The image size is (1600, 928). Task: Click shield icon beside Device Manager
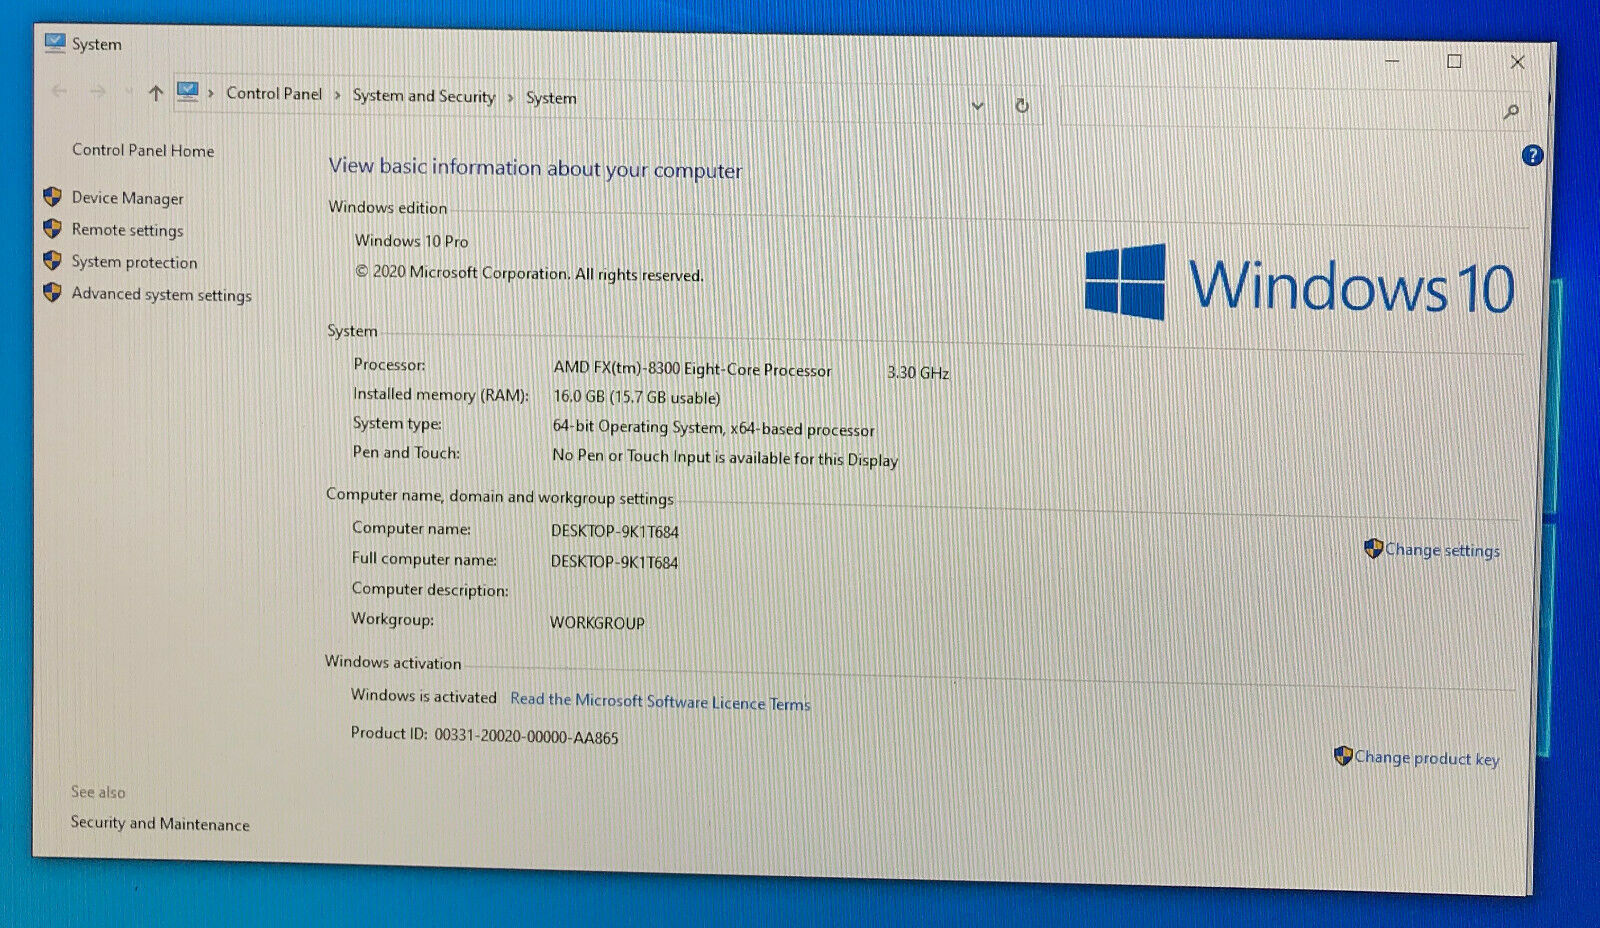[x=53, y=196]
